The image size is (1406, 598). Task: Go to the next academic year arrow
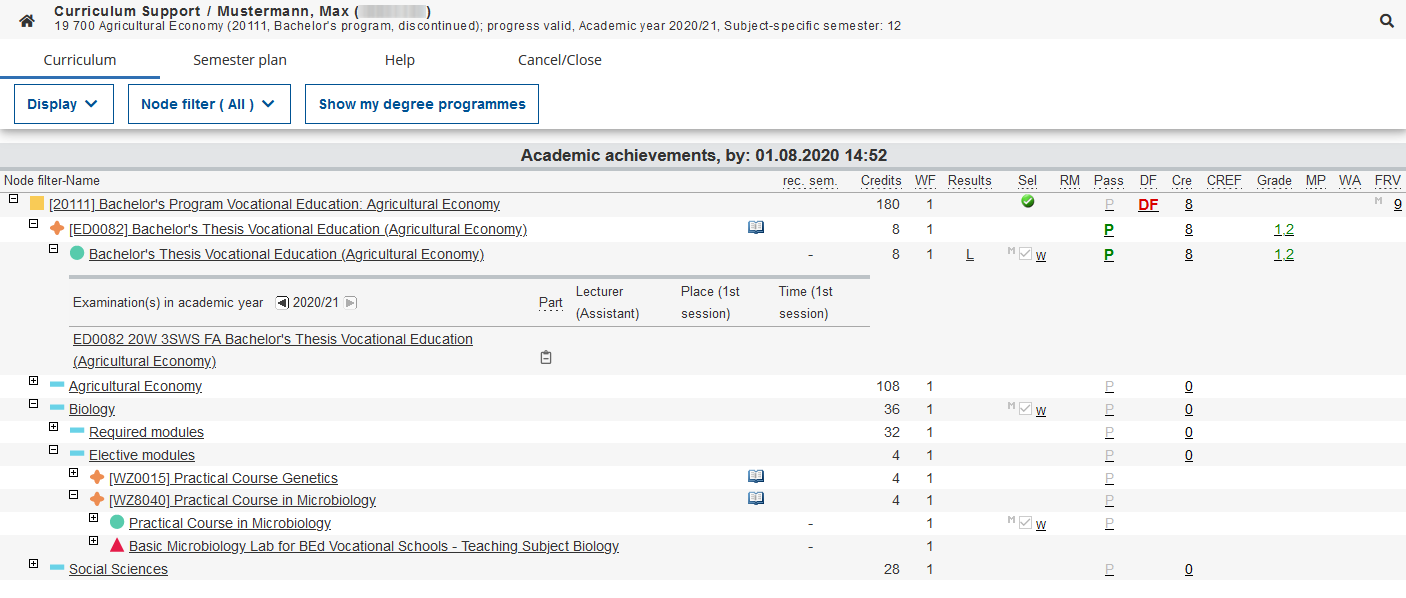click(350, 303)
